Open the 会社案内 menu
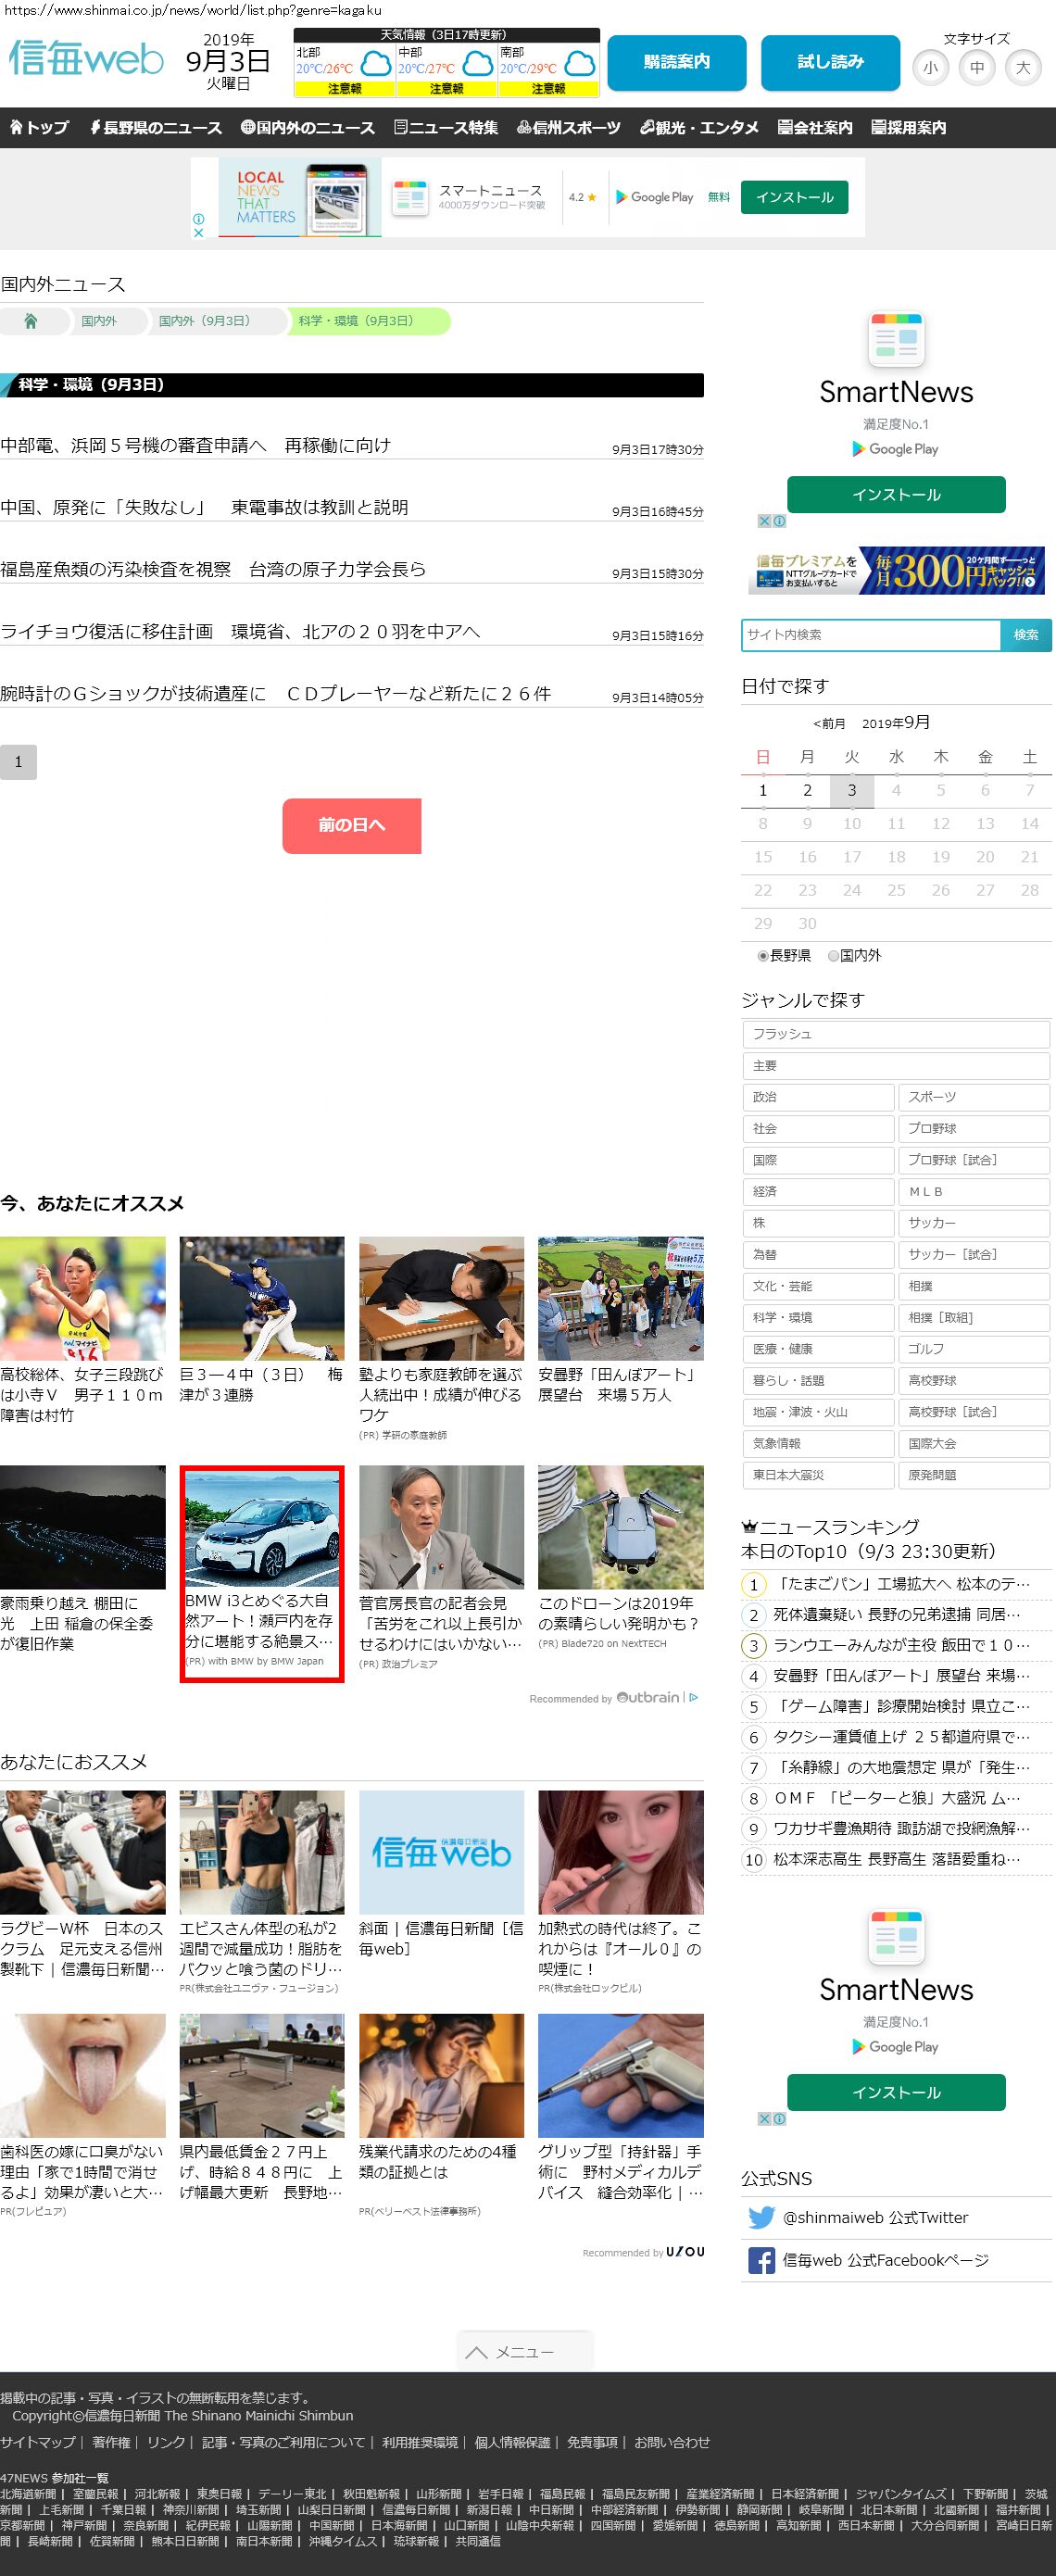 click(815, 127)
